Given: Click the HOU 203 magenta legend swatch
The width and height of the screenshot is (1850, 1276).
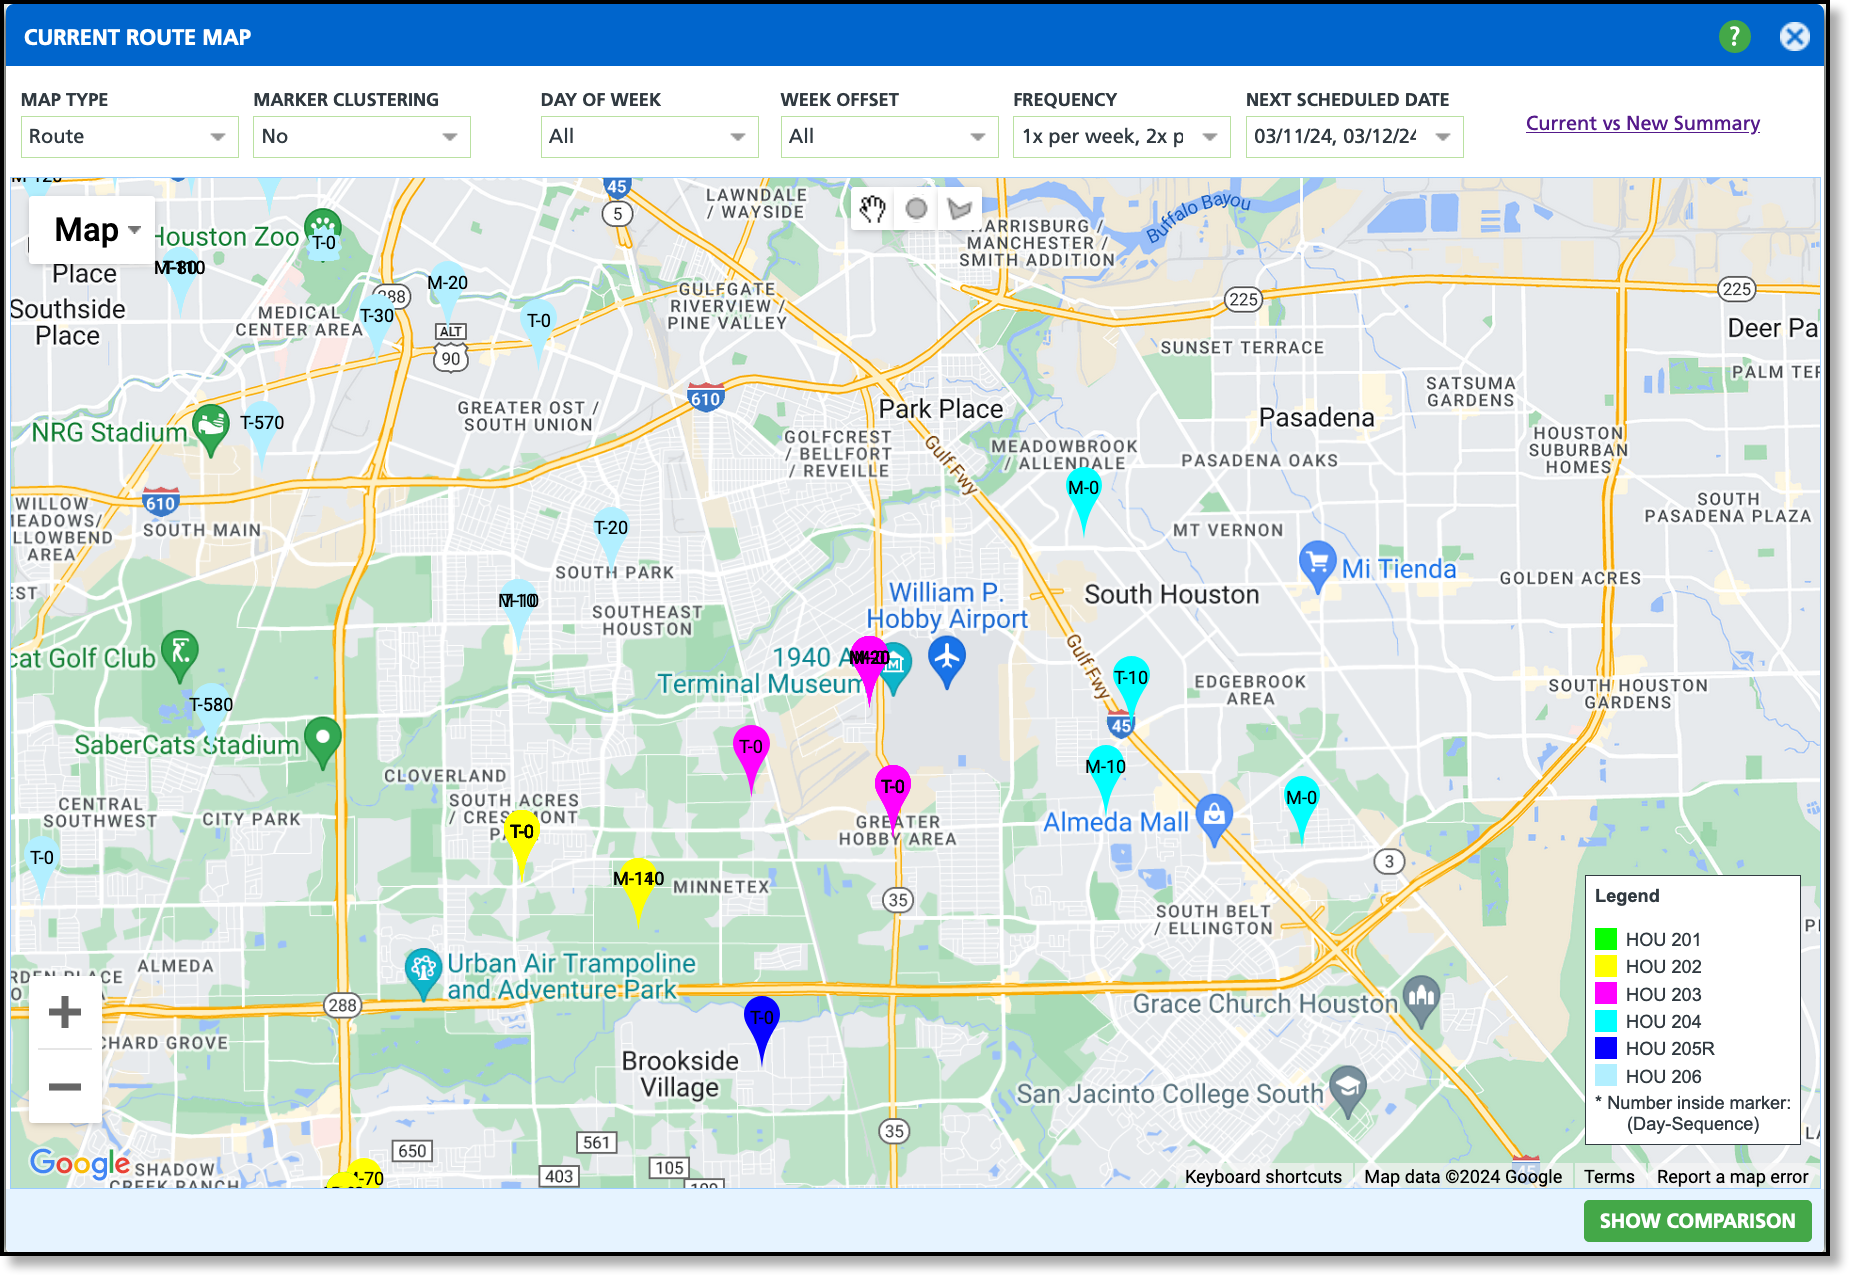Looking at the screenshot, I should pos(1606,993).
